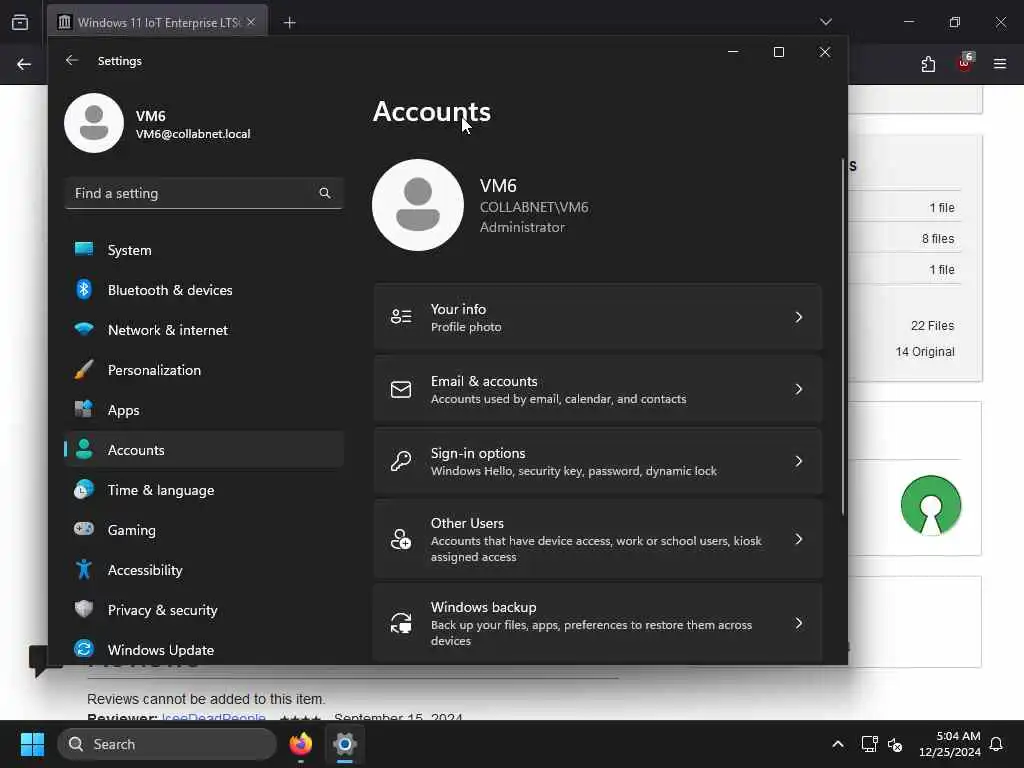Click the Windows Update refresh icon
1024x768 pixels.
click(x=84, y=649)
